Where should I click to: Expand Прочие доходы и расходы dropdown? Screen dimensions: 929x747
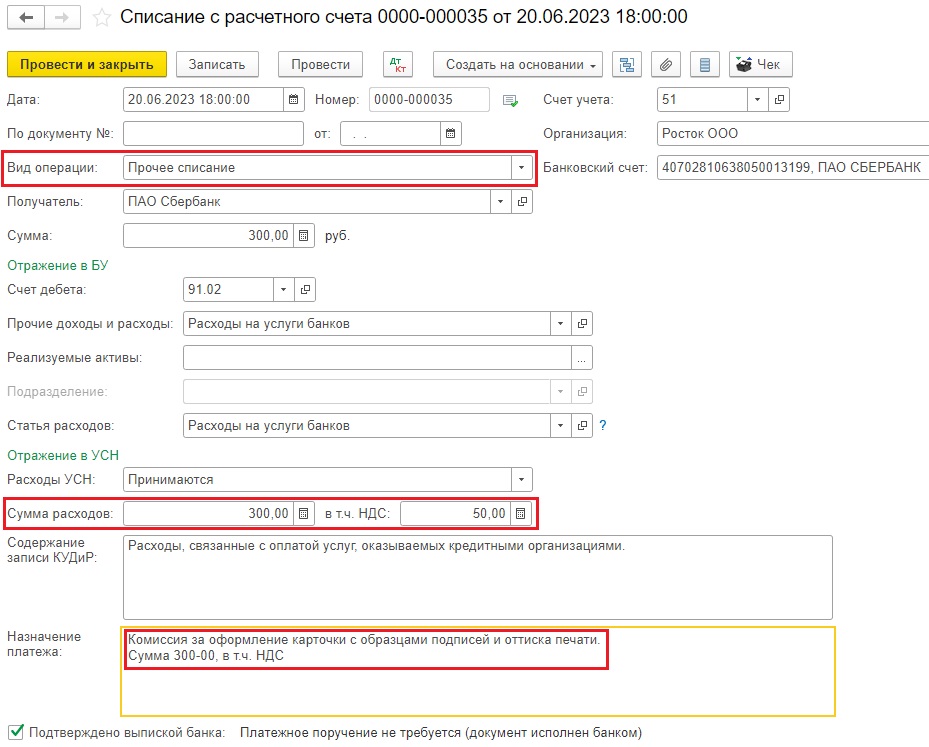(560, 323)
